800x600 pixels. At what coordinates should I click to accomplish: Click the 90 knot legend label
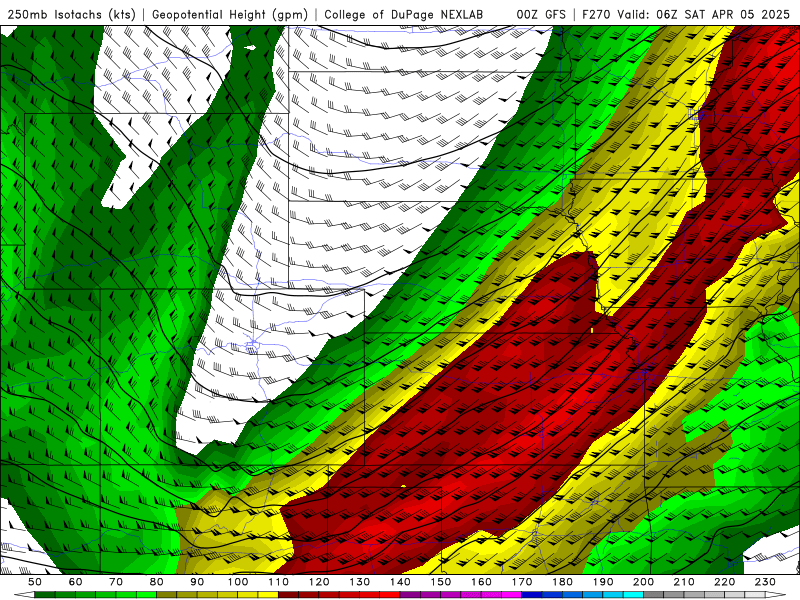pos(197,582)
